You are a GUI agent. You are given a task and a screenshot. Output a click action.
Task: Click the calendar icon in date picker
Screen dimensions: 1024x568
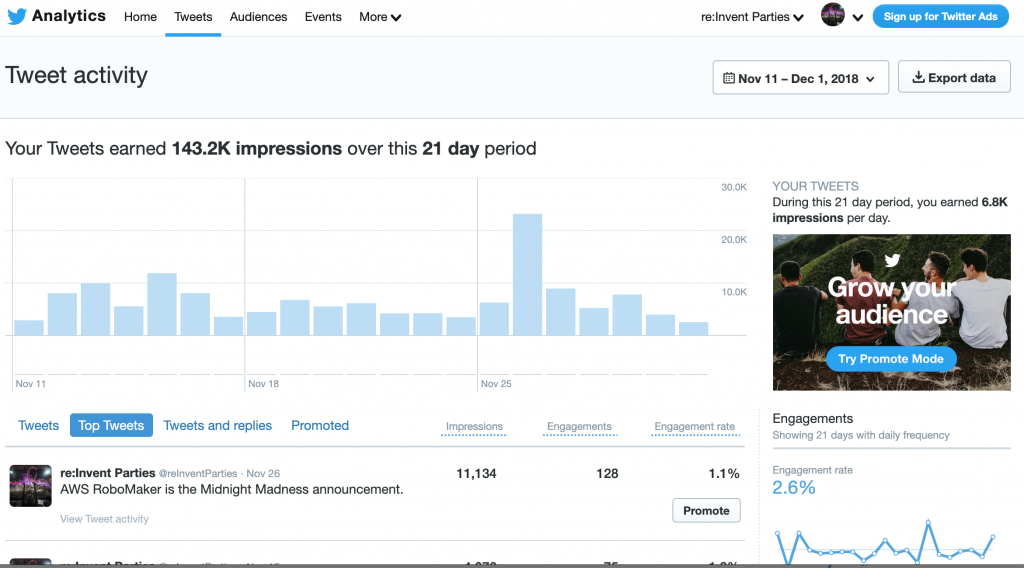(728, 78)
